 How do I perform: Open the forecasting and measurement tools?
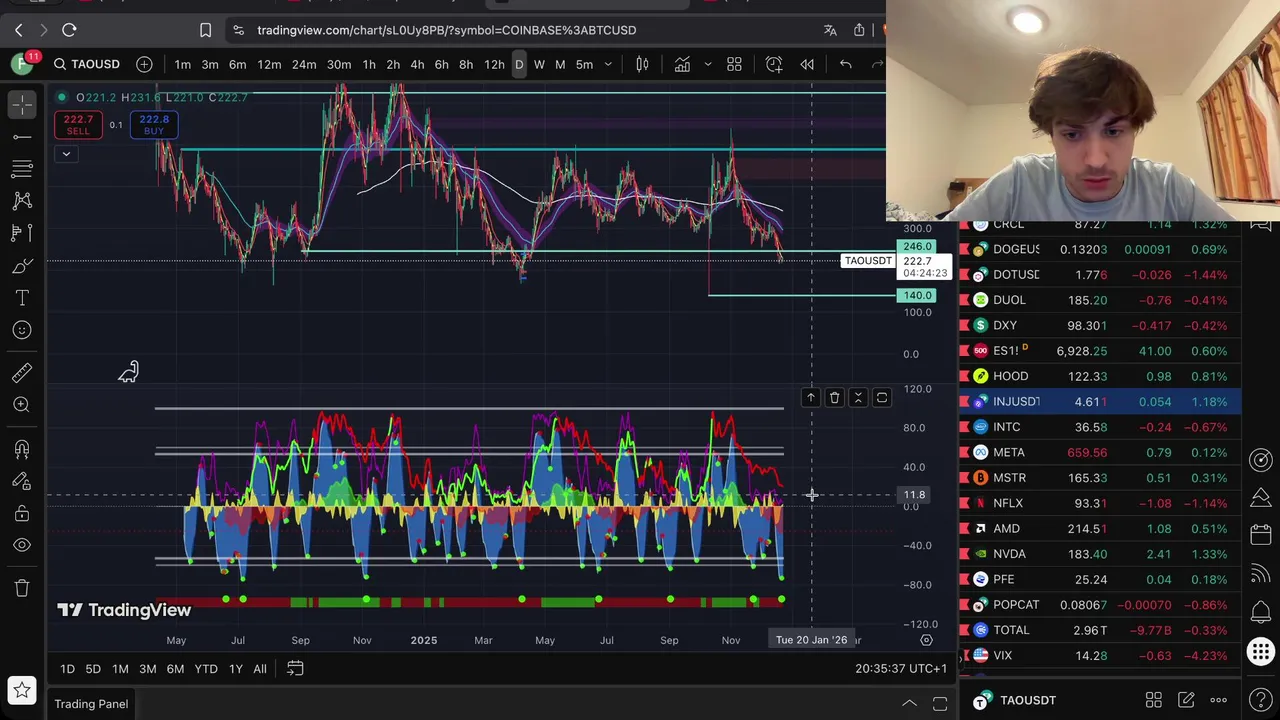(22, 233)
